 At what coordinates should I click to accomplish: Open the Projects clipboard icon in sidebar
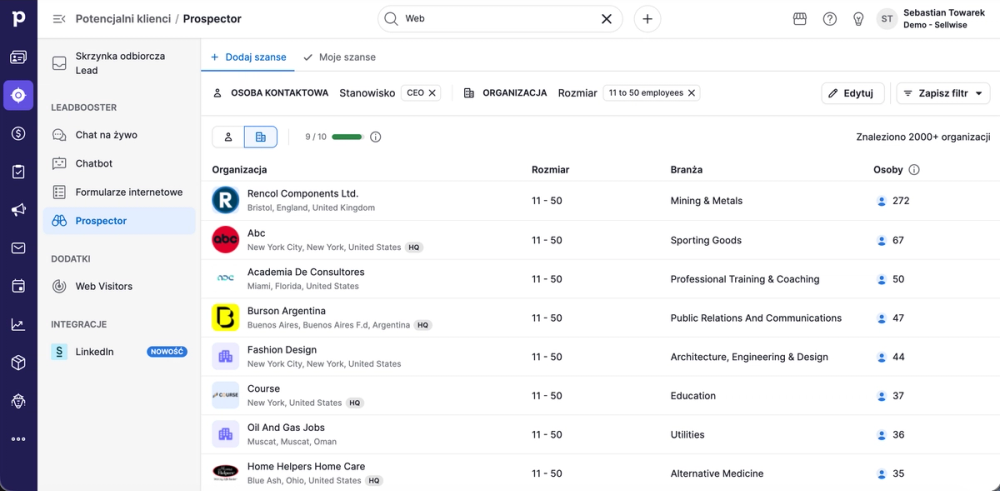click(18, 172)
